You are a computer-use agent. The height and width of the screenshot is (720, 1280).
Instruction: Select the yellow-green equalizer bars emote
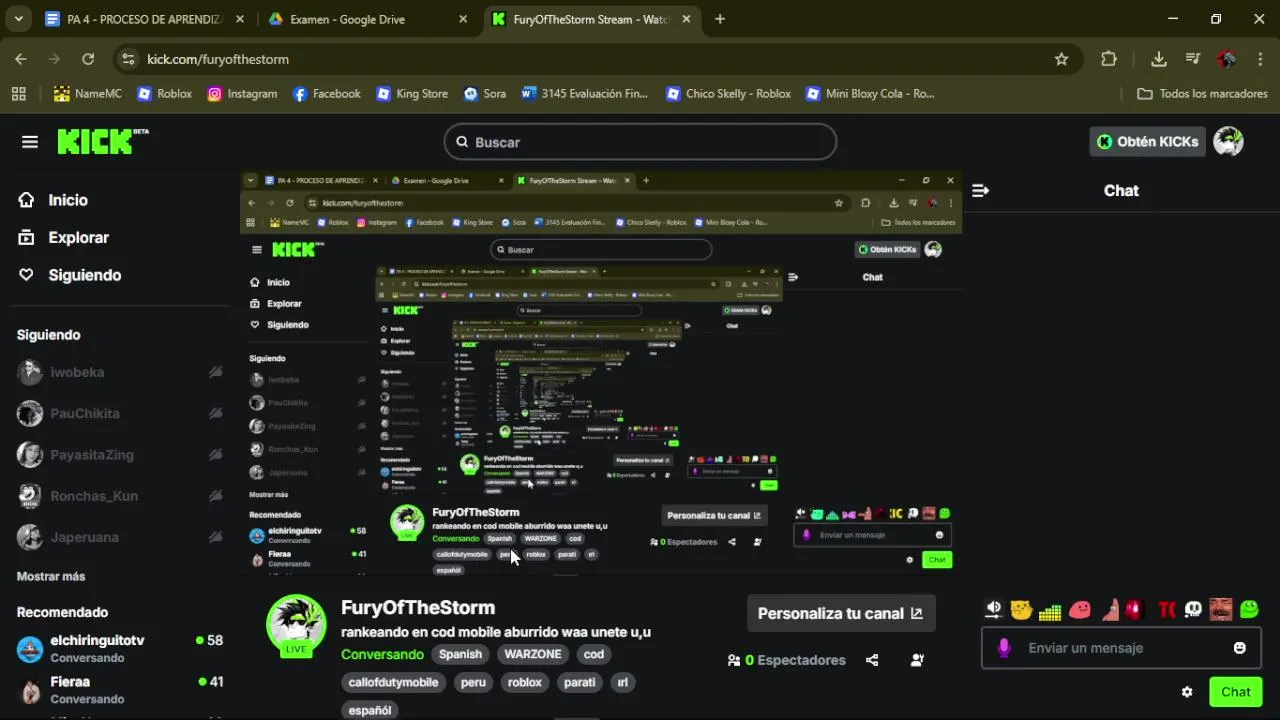click(1050, 610)
